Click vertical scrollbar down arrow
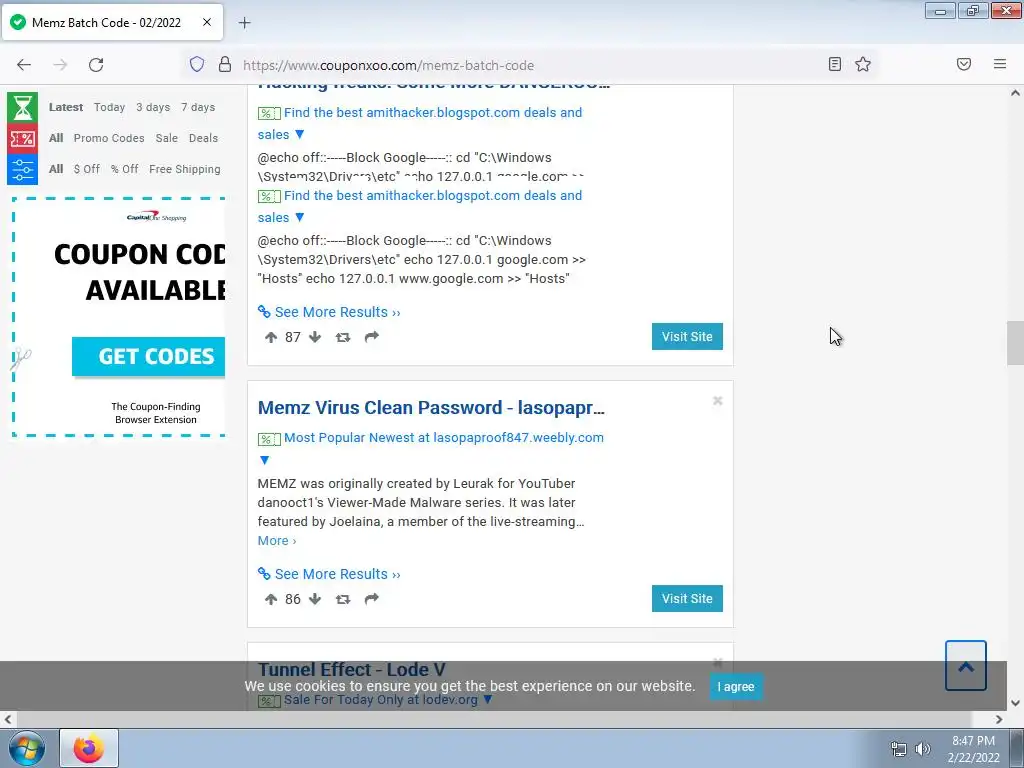 (x=1015, y=703)
